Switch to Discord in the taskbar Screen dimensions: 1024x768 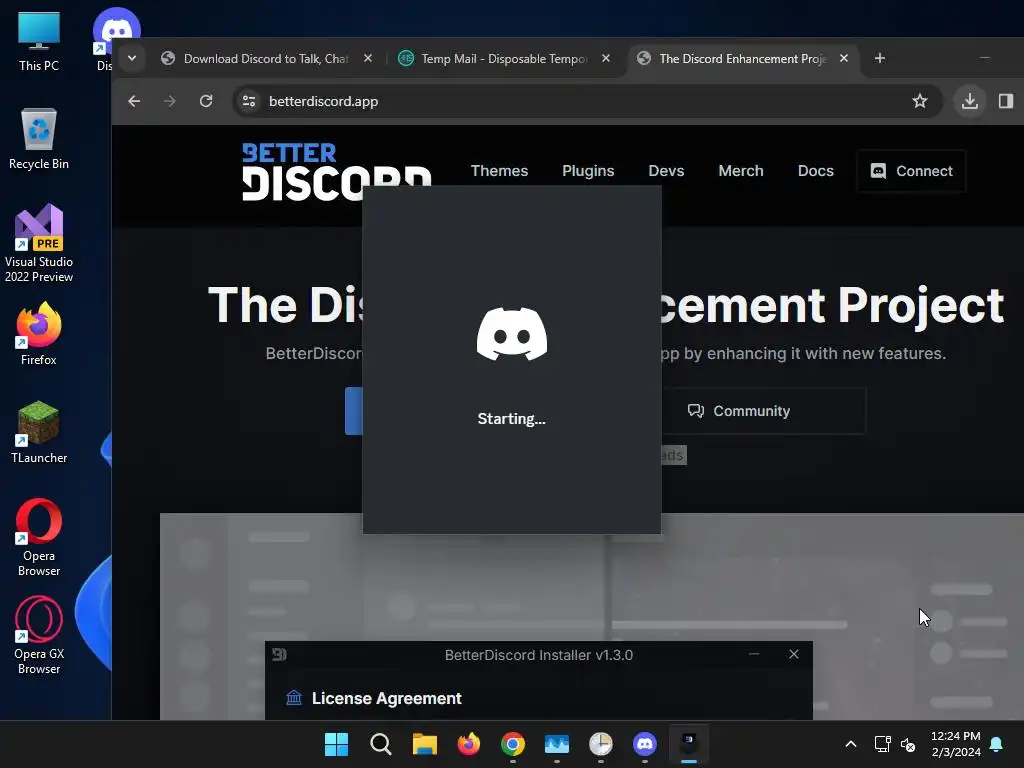point(645,744)
